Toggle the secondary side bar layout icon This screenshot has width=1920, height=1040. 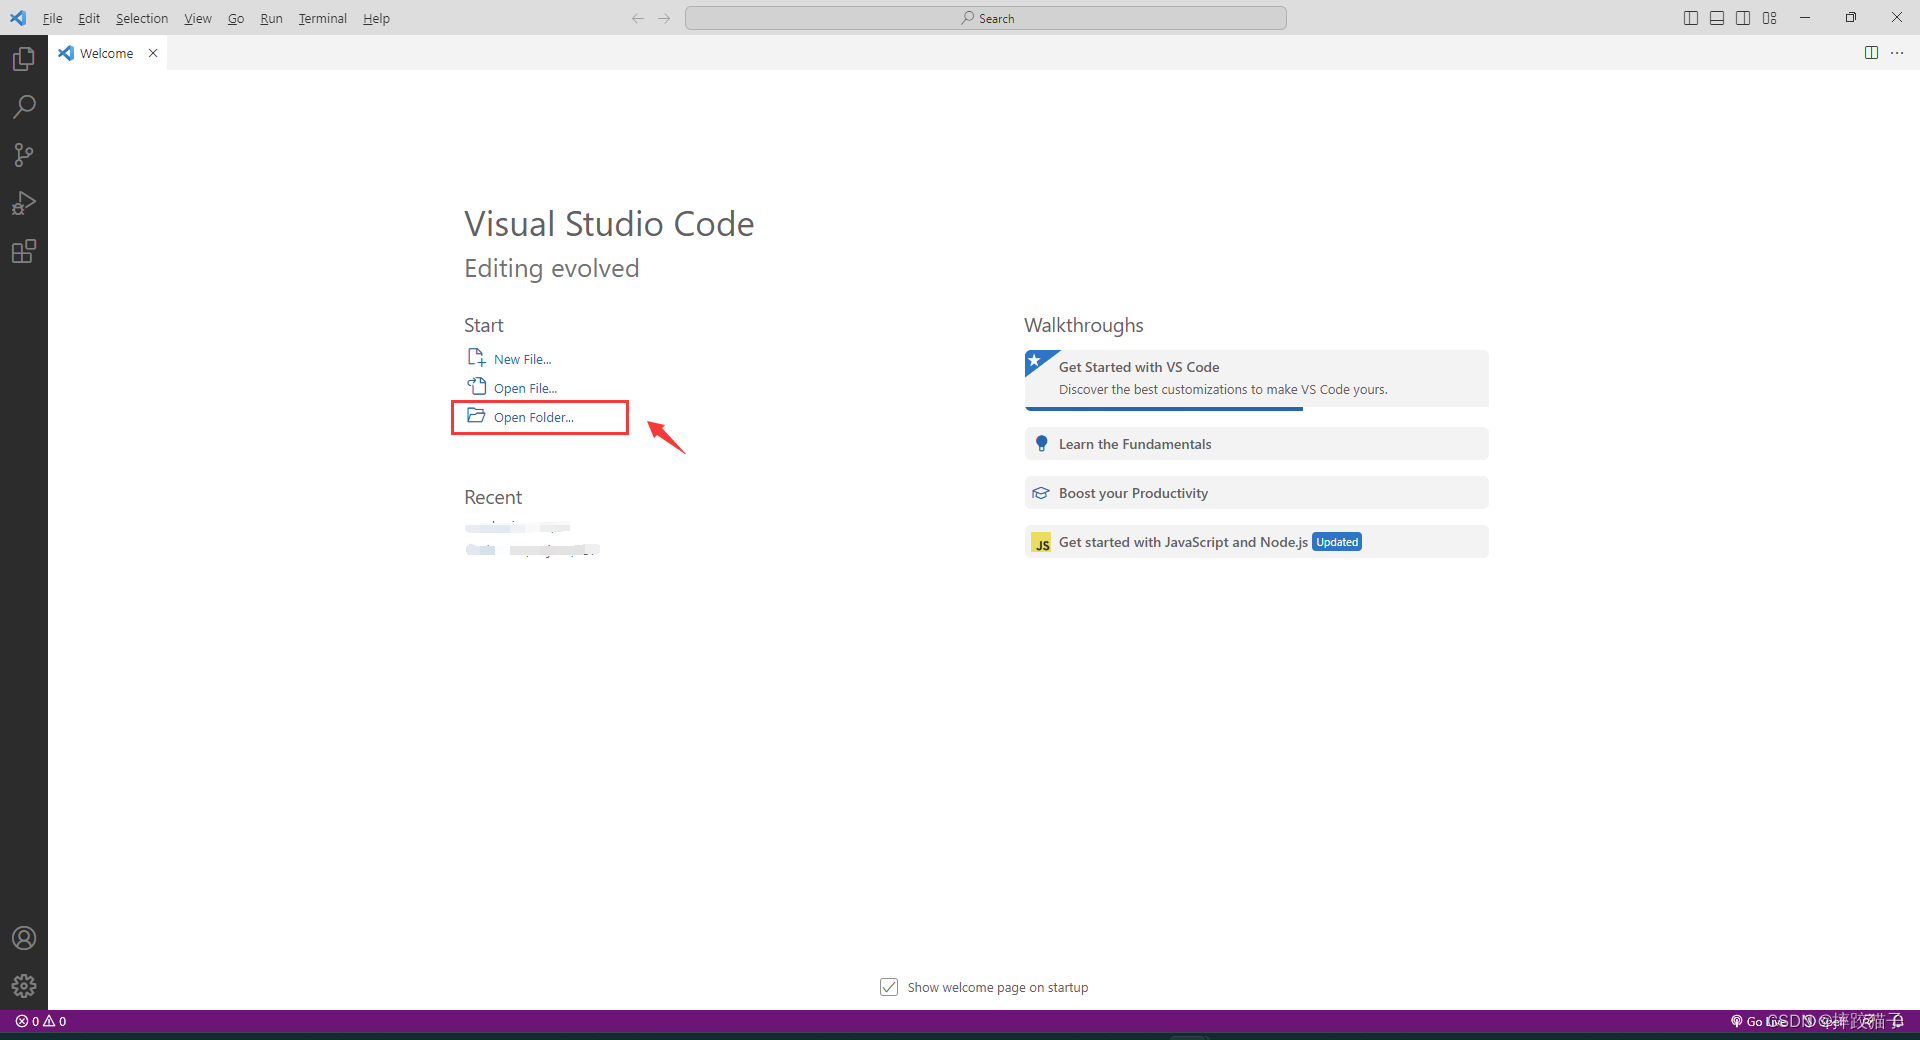click(1743, 18)
